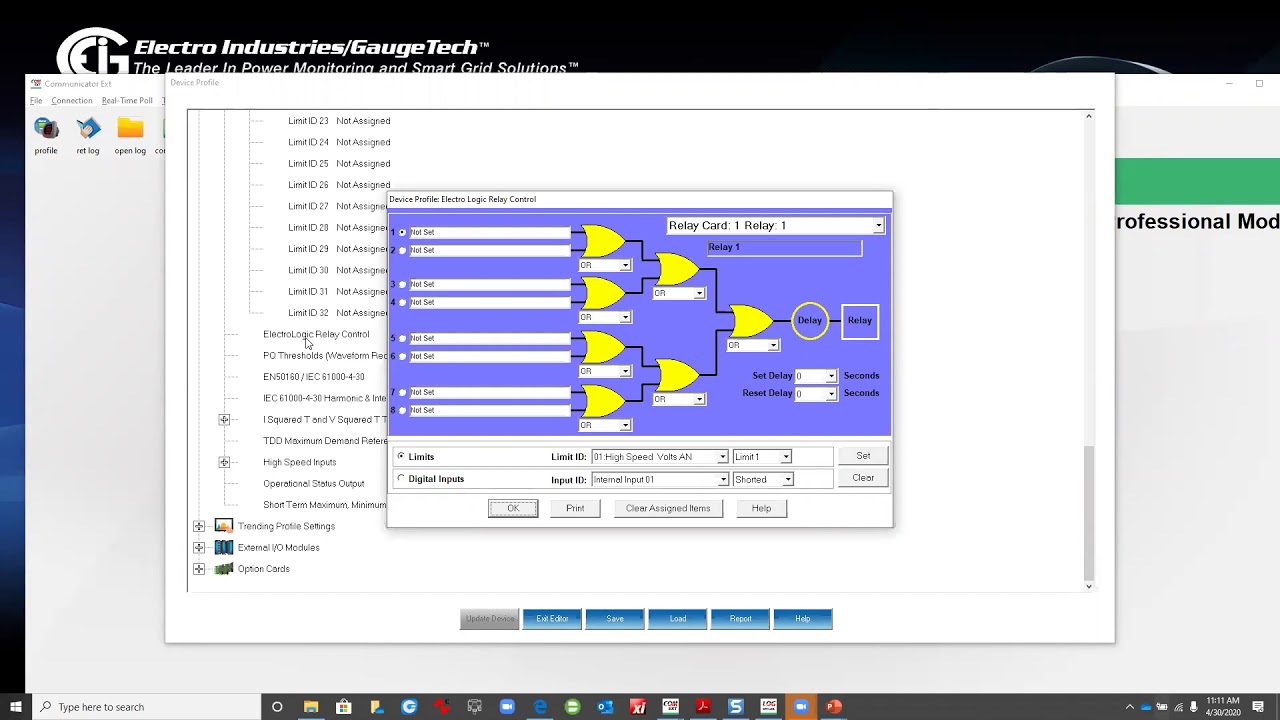Click the OR gate joining inputs 3 and 4
Image resolution: width=1280 pixels, height=720 pixels.
(x=603, y=293)
